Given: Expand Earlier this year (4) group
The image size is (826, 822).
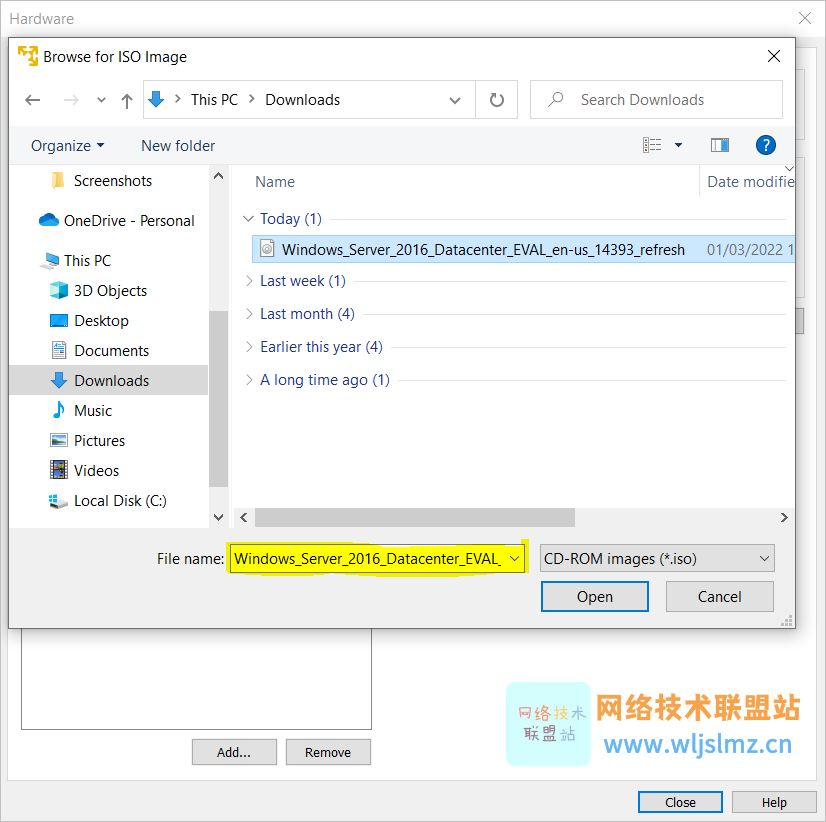Looking at the screenshot, I should click(249, 347).
